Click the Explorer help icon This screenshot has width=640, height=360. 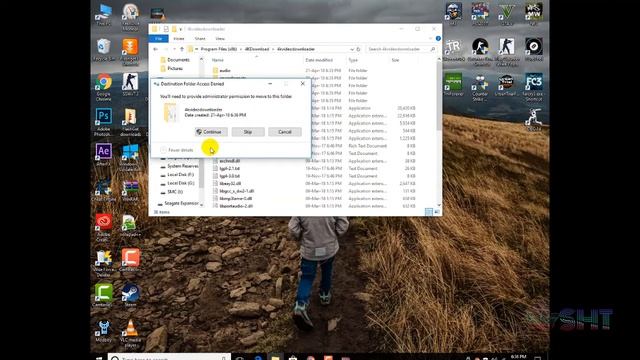(x=438, y=38)
